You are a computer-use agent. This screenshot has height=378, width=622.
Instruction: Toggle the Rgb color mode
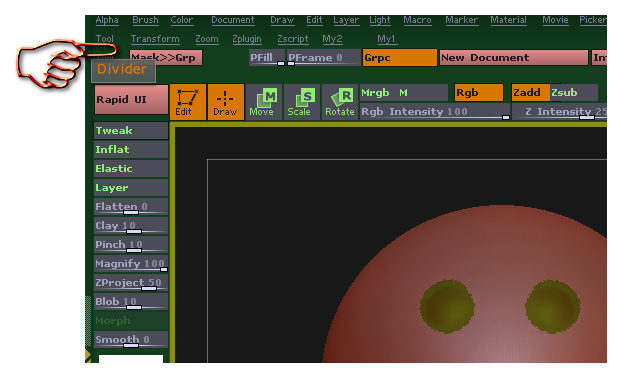(x=479, y=93)
